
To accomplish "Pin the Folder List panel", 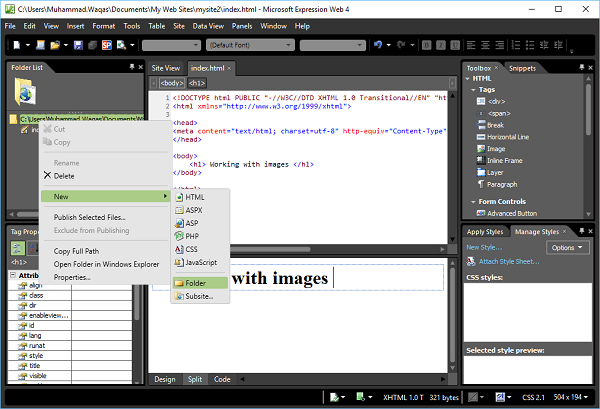I will pyautogui.click(x=131, y=66).
